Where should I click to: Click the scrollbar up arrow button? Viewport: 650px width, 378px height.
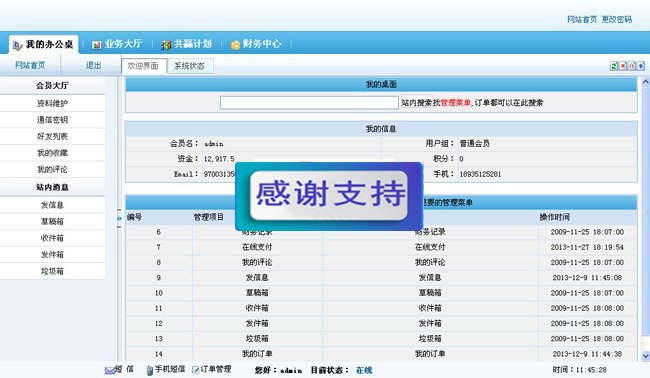tap(645, 82)
